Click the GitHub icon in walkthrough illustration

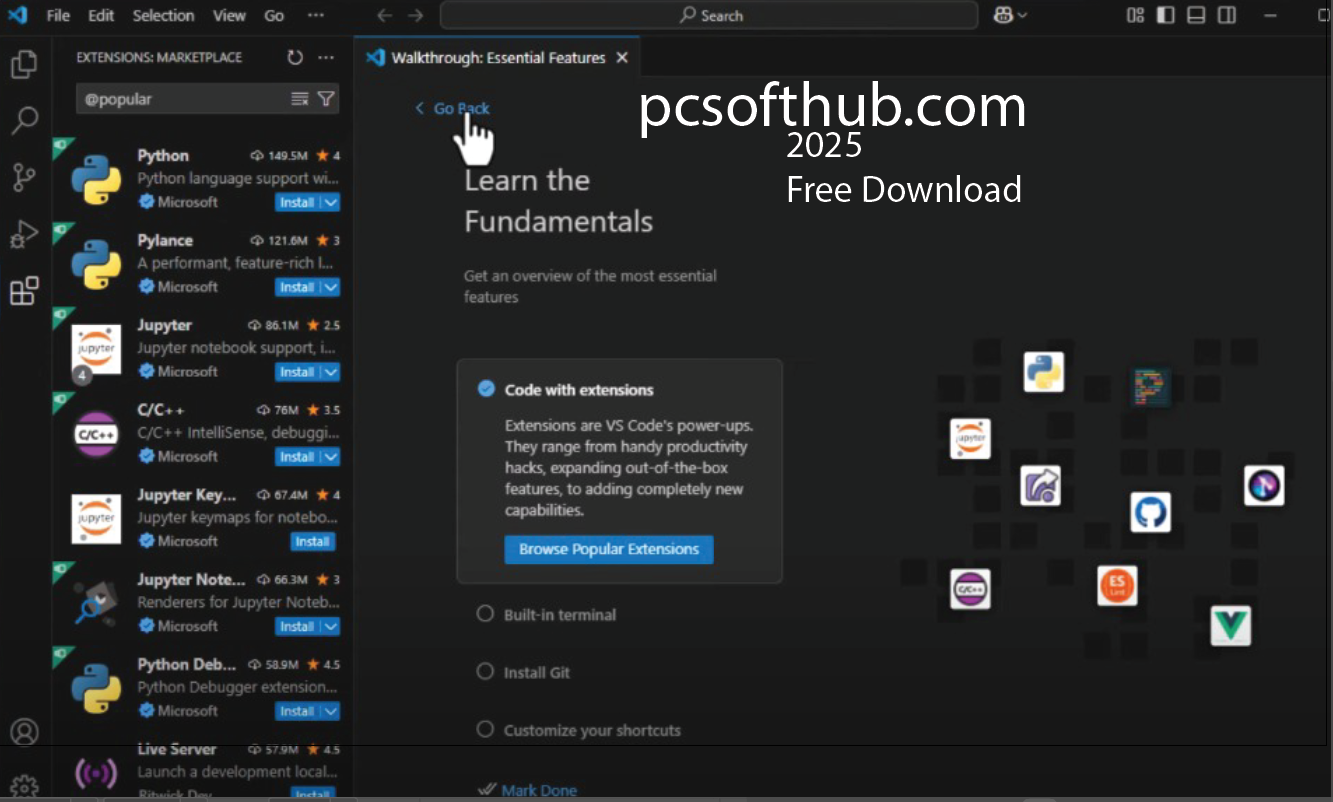pos(1150,512)
